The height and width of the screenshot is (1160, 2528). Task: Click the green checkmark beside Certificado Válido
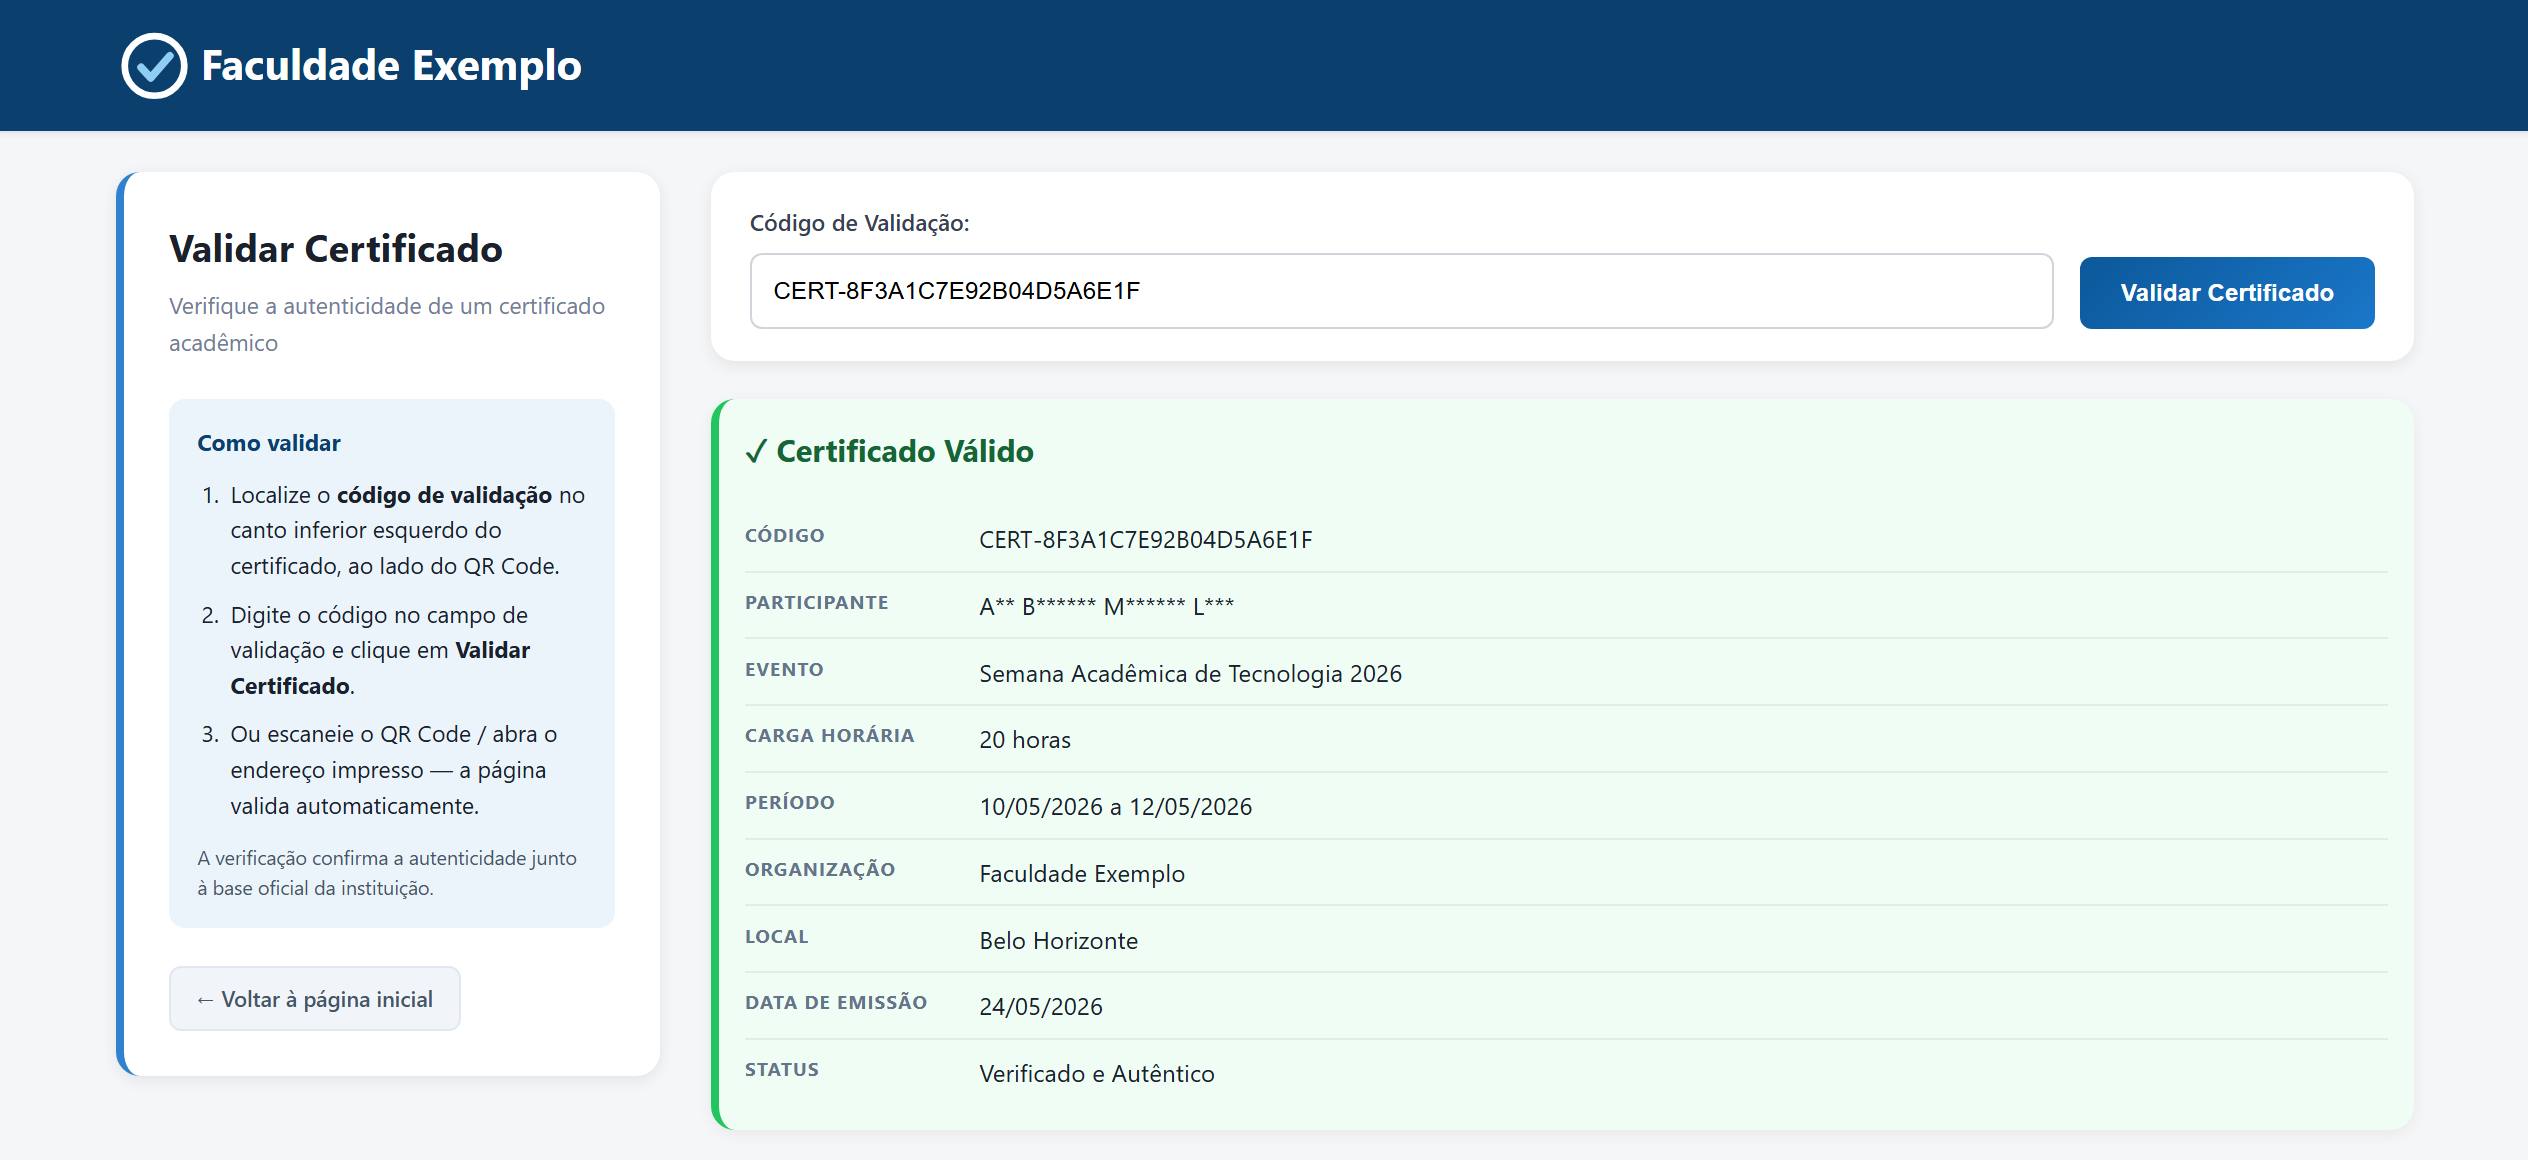[x=756, y=452]
